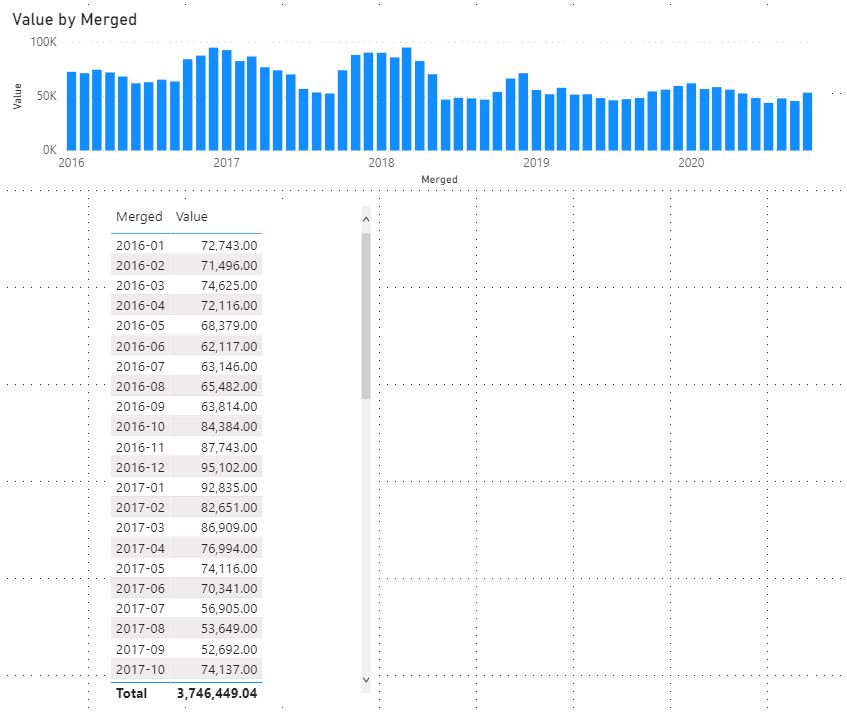Select the 2016-03 table row
847x714 pixels.
coord(186,285)
